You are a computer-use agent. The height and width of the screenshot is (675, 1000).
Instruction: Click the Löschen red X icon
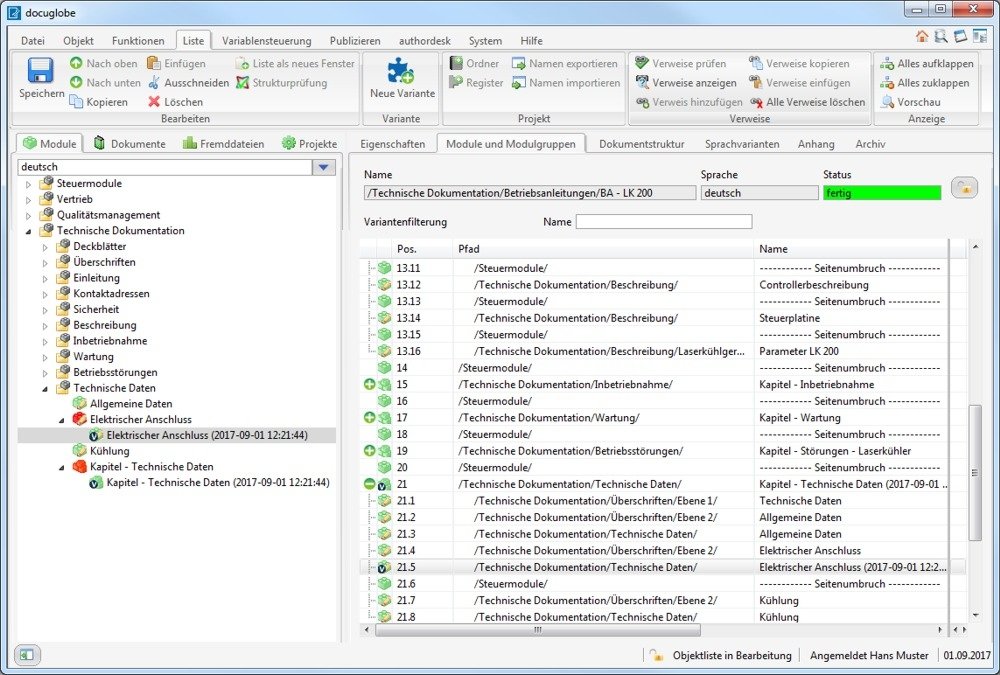click(155, 102)
